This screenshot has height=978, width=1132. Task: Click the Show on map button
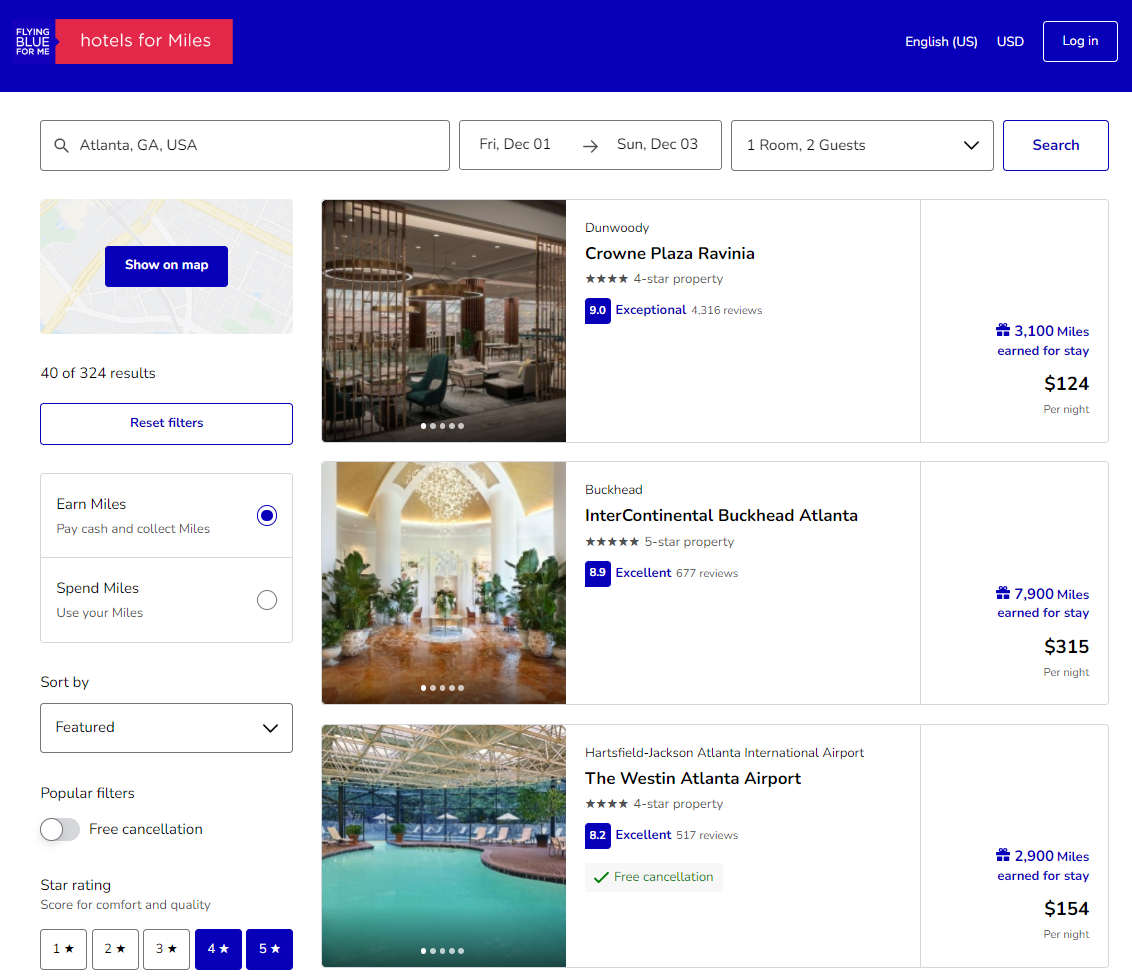(166, 266)
